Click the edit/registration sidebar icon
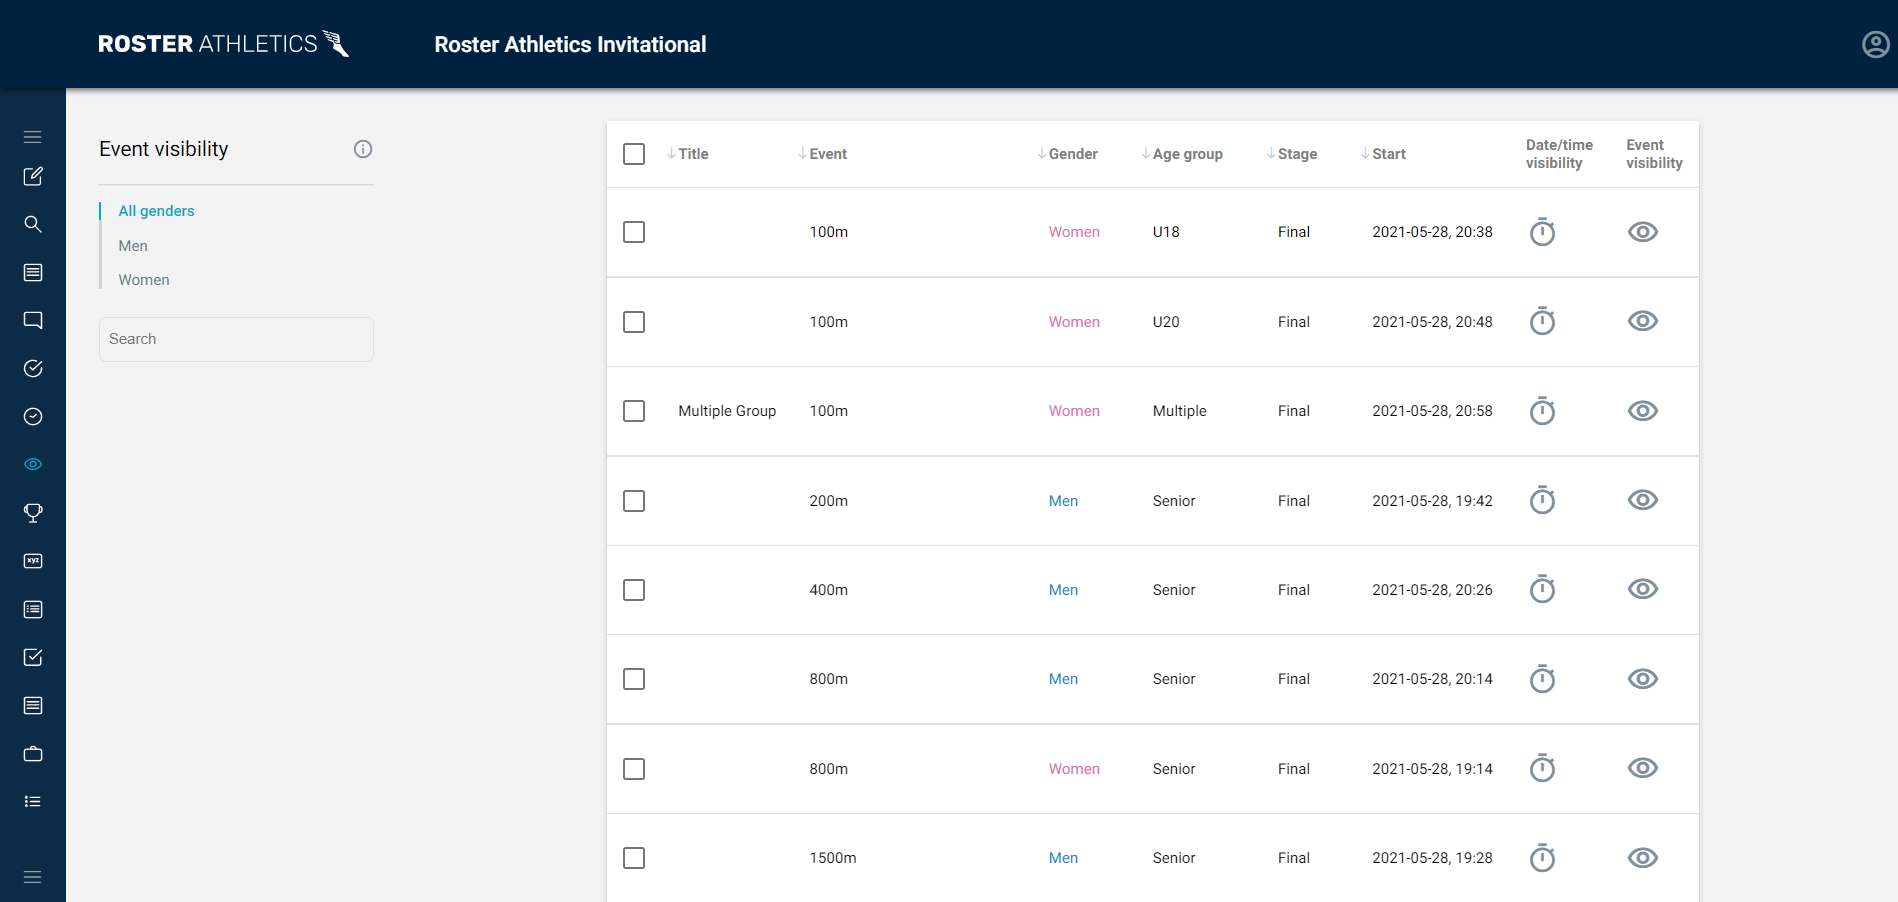The width and height of the screenshot is (1898, 902). pyautogui.click(x=33, y=176)
